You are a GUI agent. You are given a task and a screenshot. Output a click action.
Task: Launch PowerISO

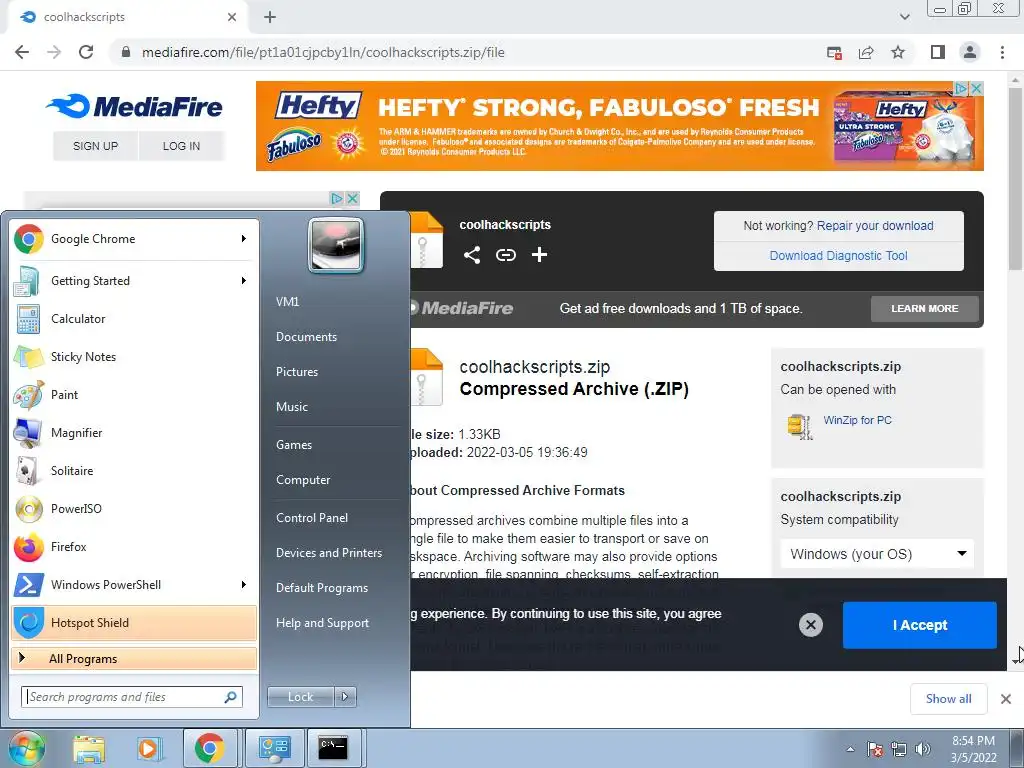(x=134, y=509)
